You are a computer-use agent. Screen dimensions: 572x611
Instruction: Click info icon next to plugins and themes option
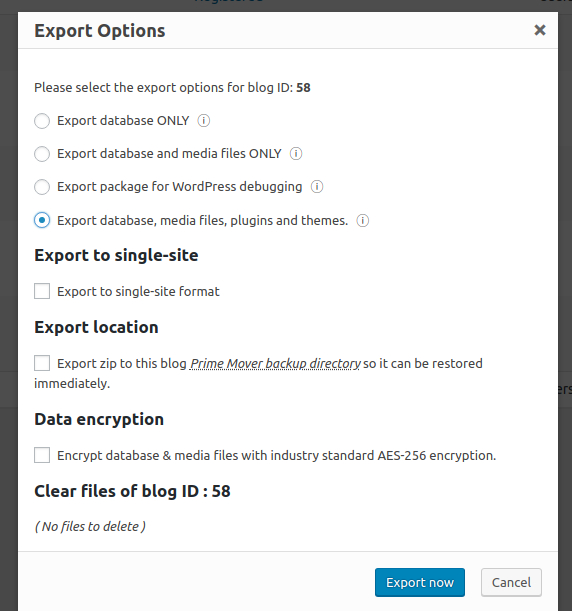[362, 221]
